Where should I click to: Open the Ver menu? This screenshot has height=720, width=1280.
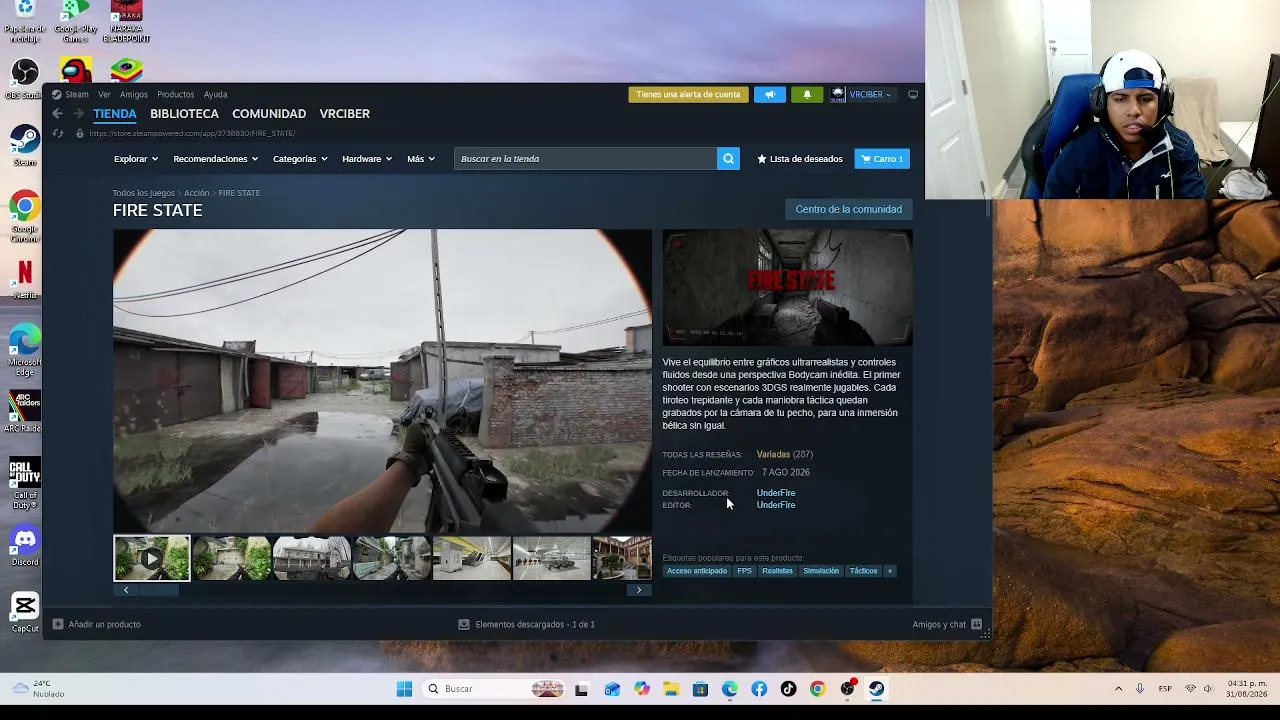[104, 95]
